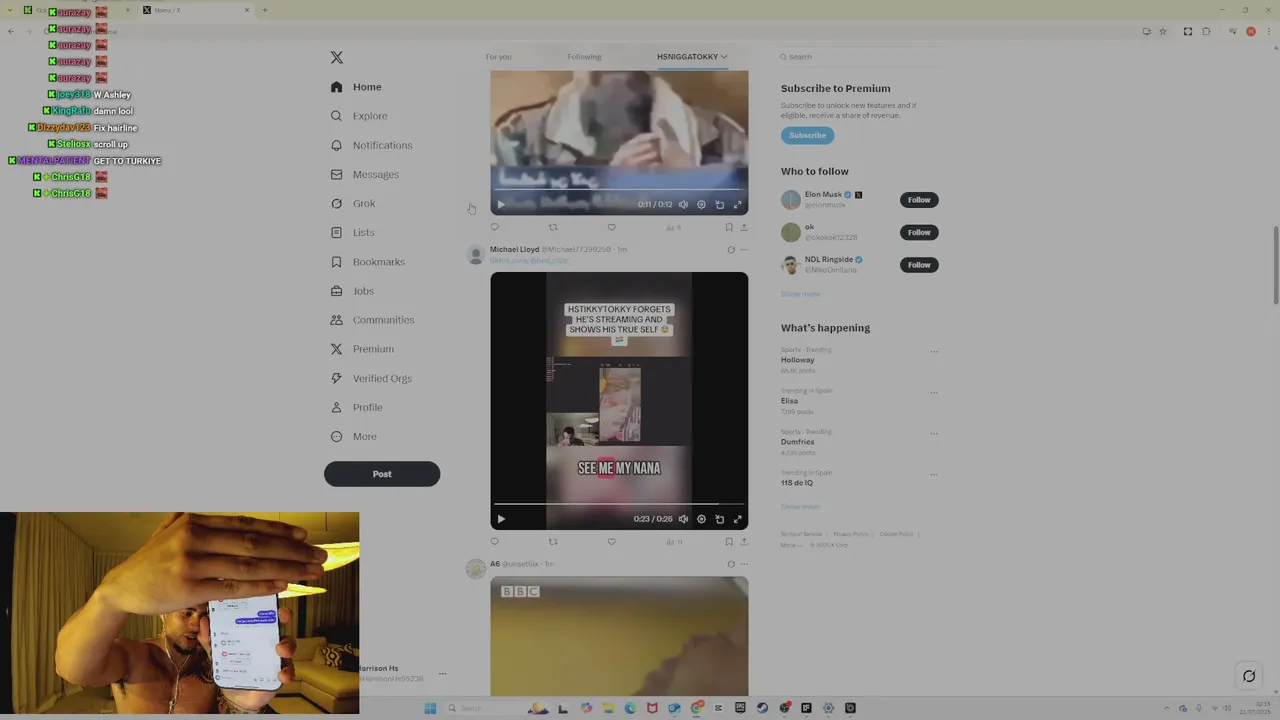Open options for Dumfries trending topic

click(934, 434)
